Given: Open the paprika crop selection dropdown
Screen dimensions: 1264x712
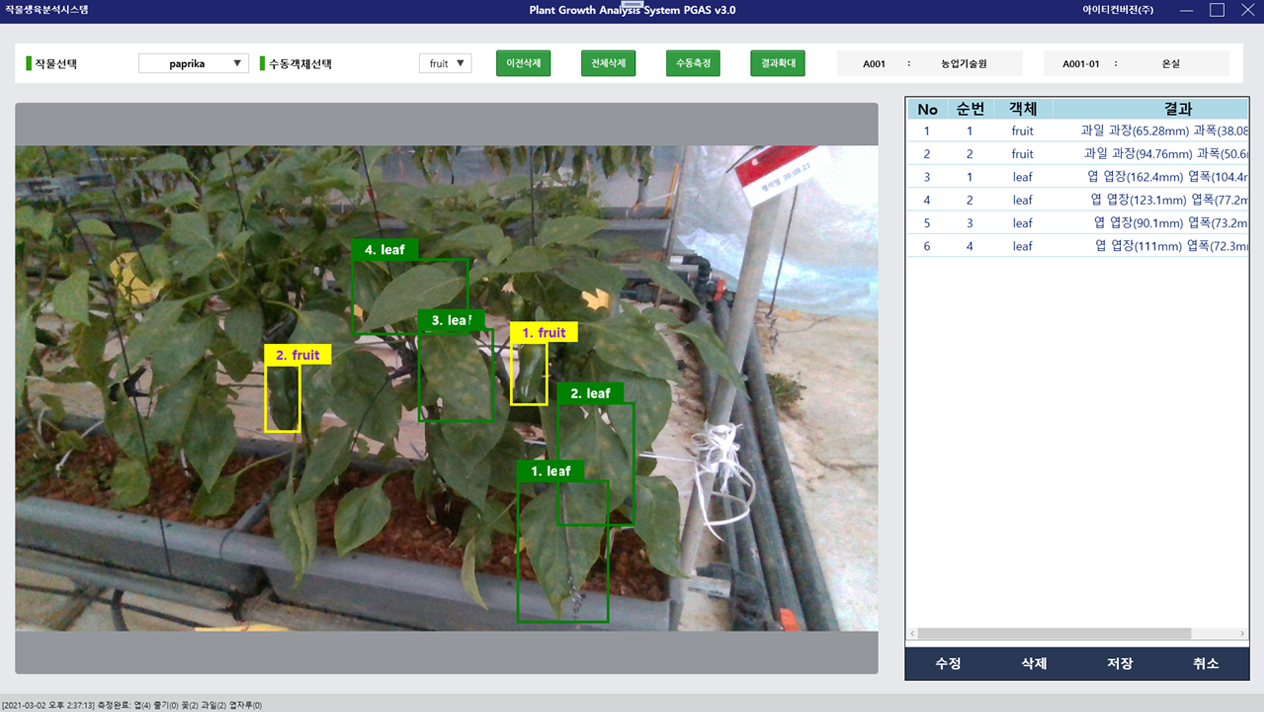Looking at the screenshot, I should point(193,63).
